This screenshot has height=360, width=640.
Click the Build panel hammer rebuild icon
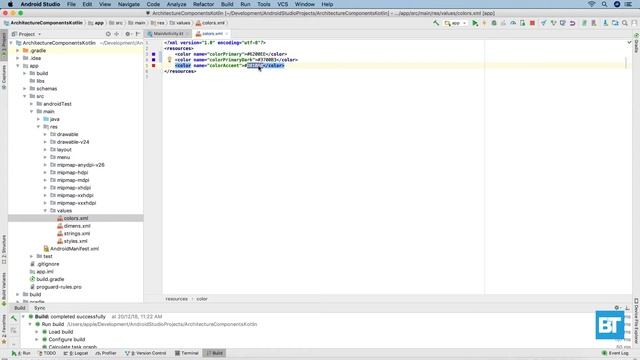(x=13, y=318)
